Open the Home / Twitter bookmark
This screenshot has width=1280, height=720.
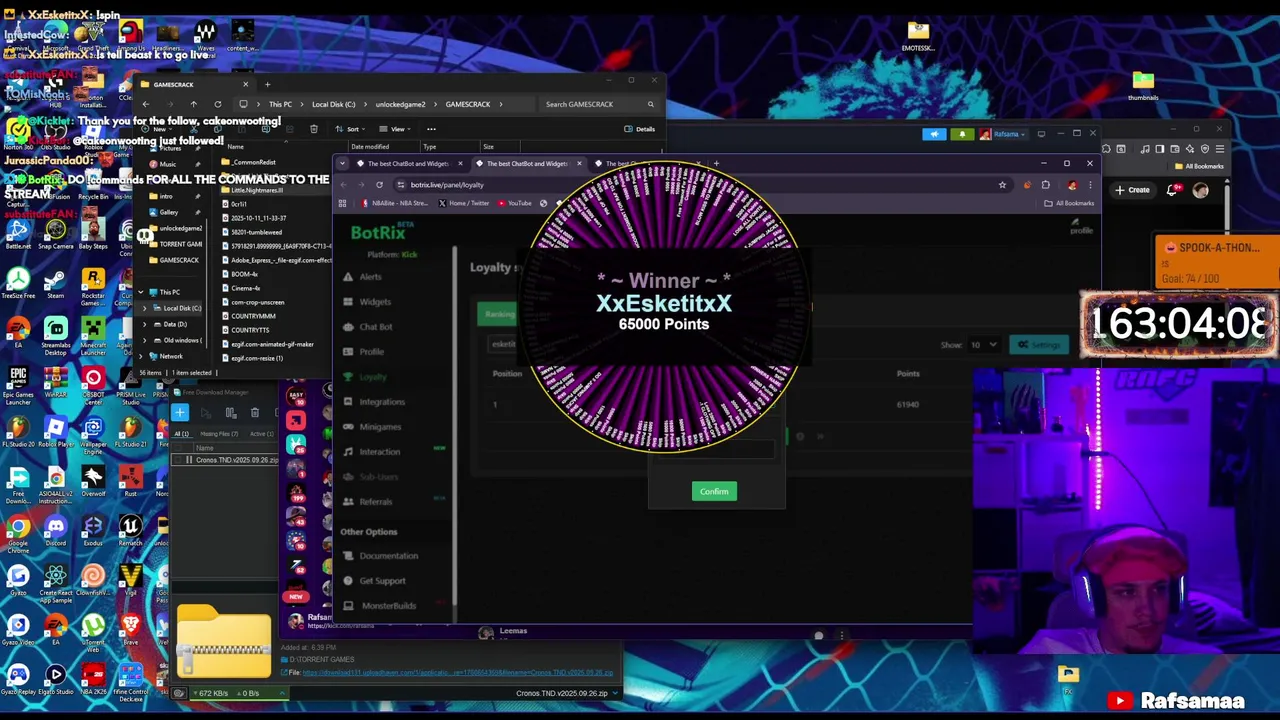point(464,203)
